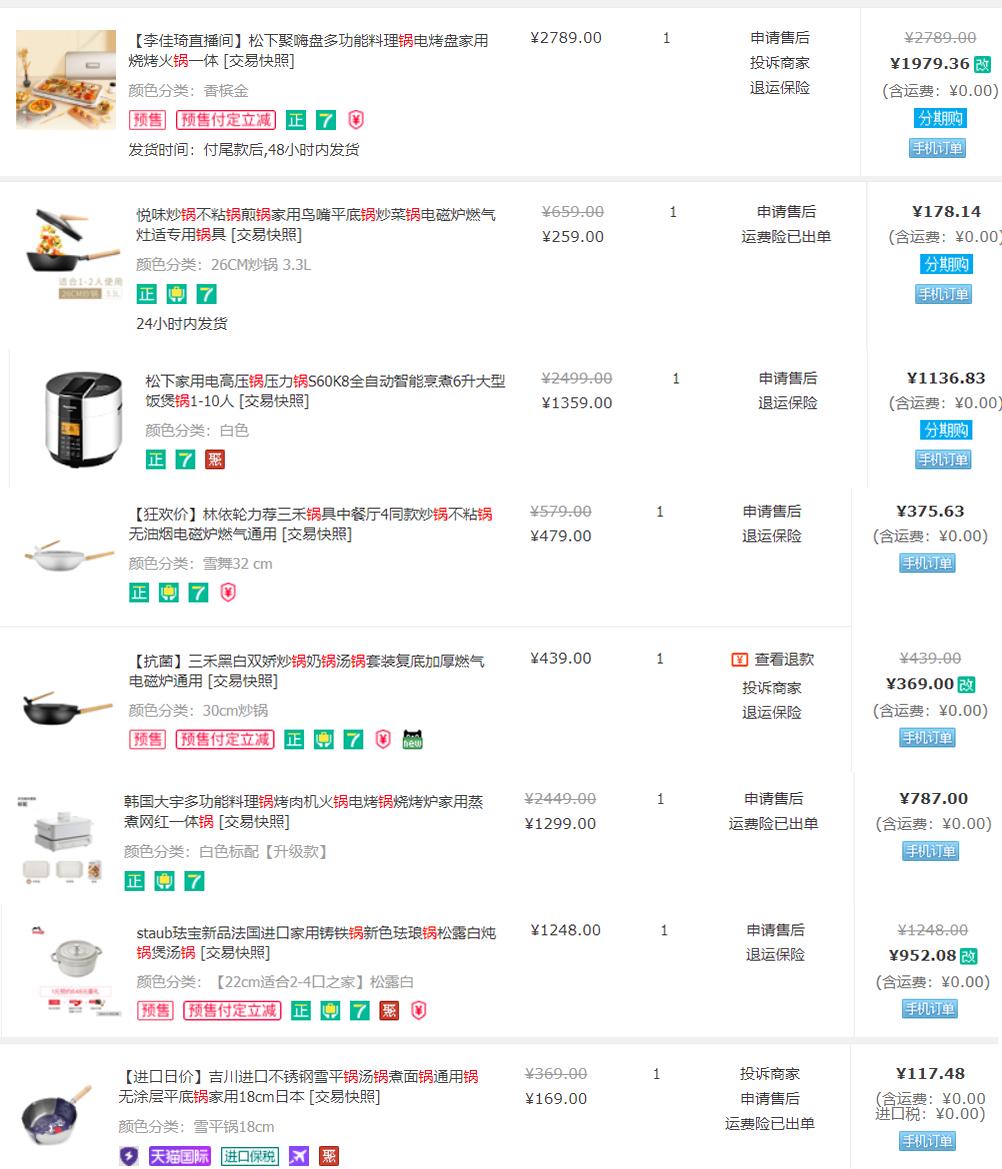
Task: Click the green 7-day return icon under 韩国大宇 item
Action: pyautogui.click(x=194, y=881)
